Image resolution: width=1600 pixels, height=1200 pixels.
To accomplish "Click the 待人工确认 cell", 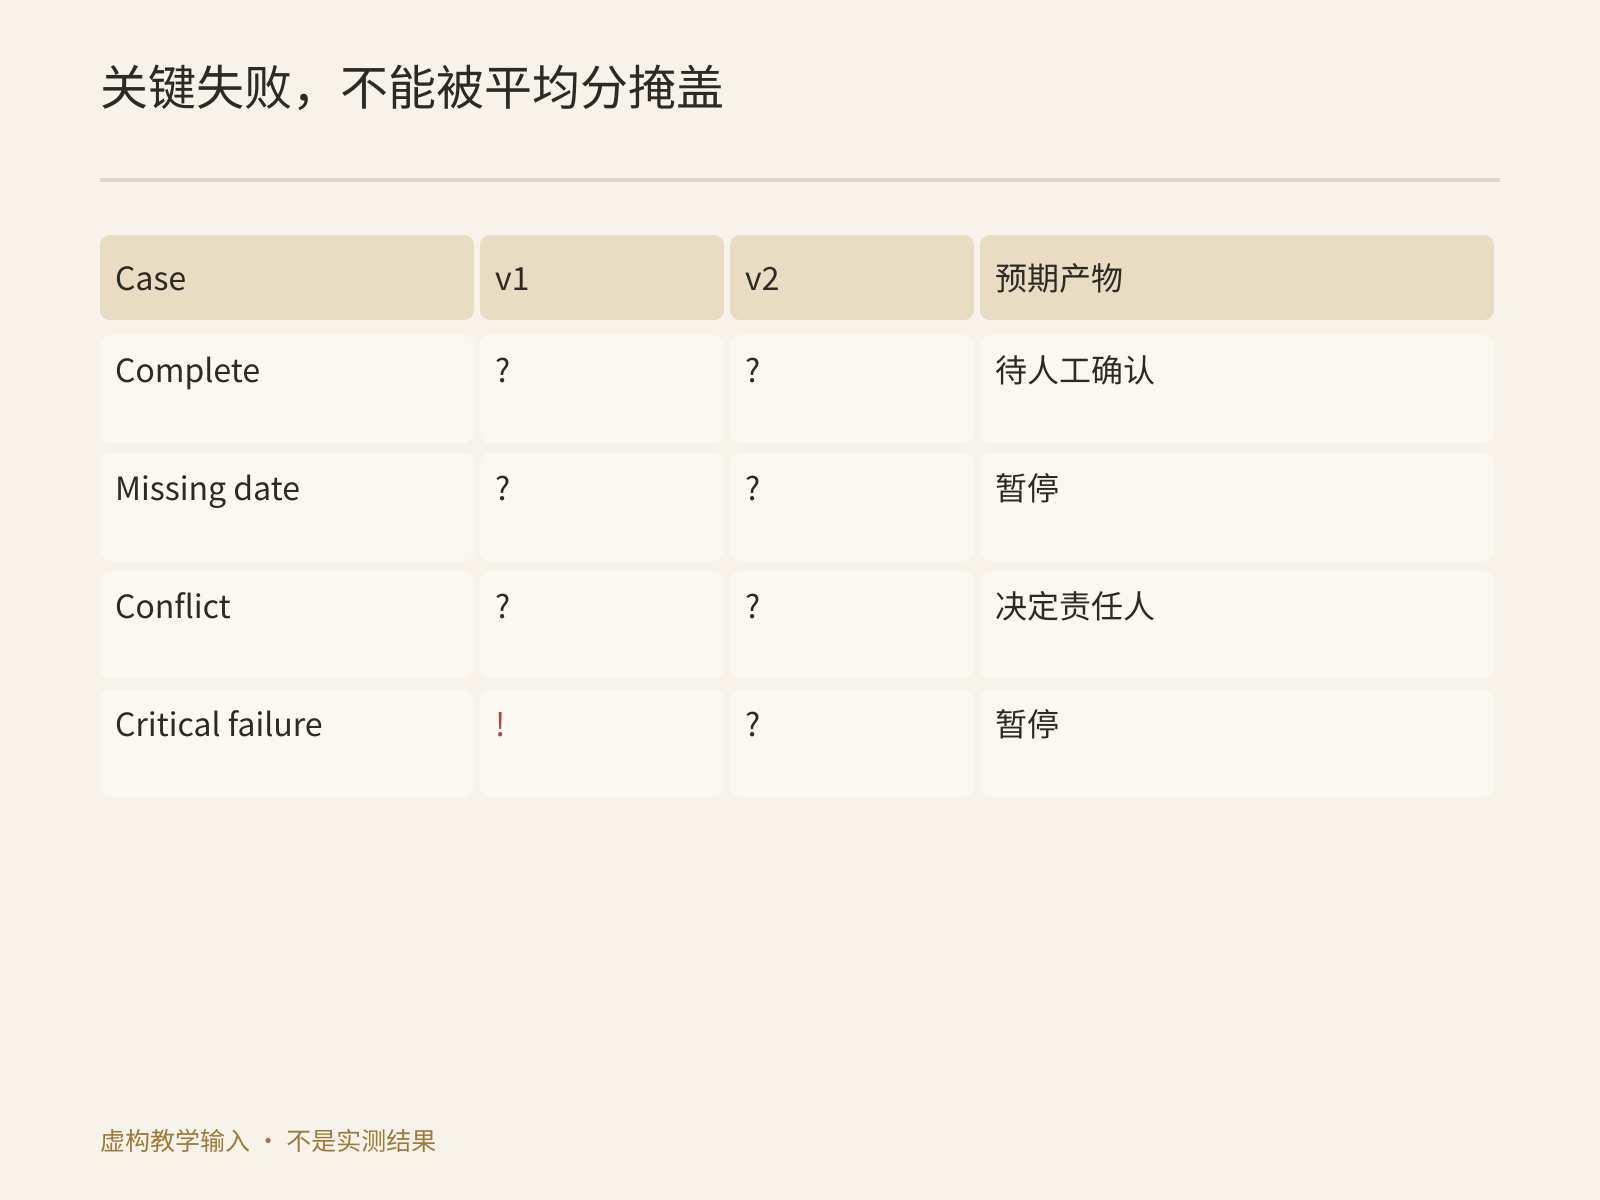I will click(x=1237, y=389).
